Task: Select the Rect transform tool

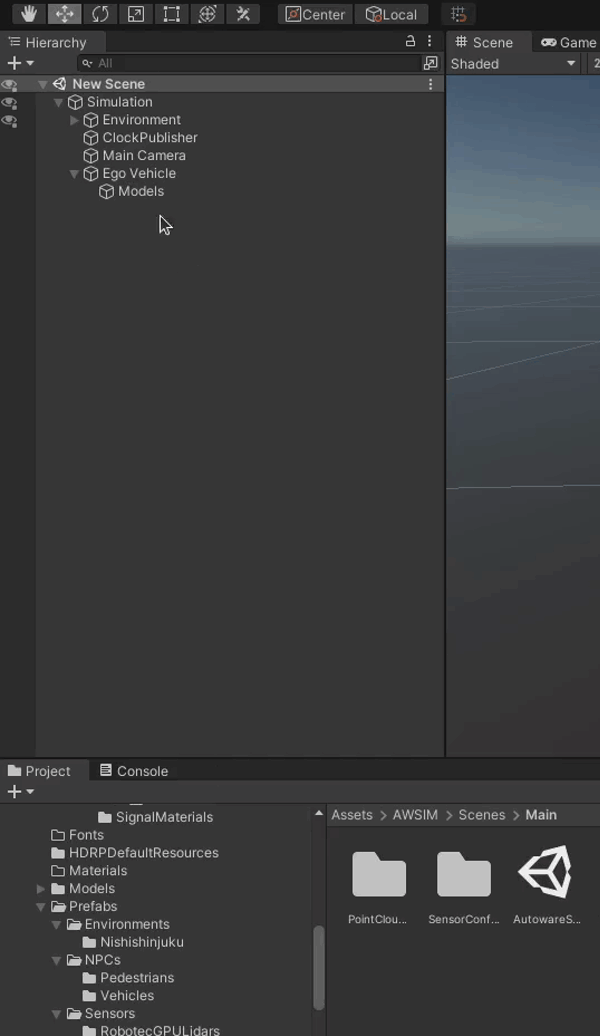Action: (172, 14)
